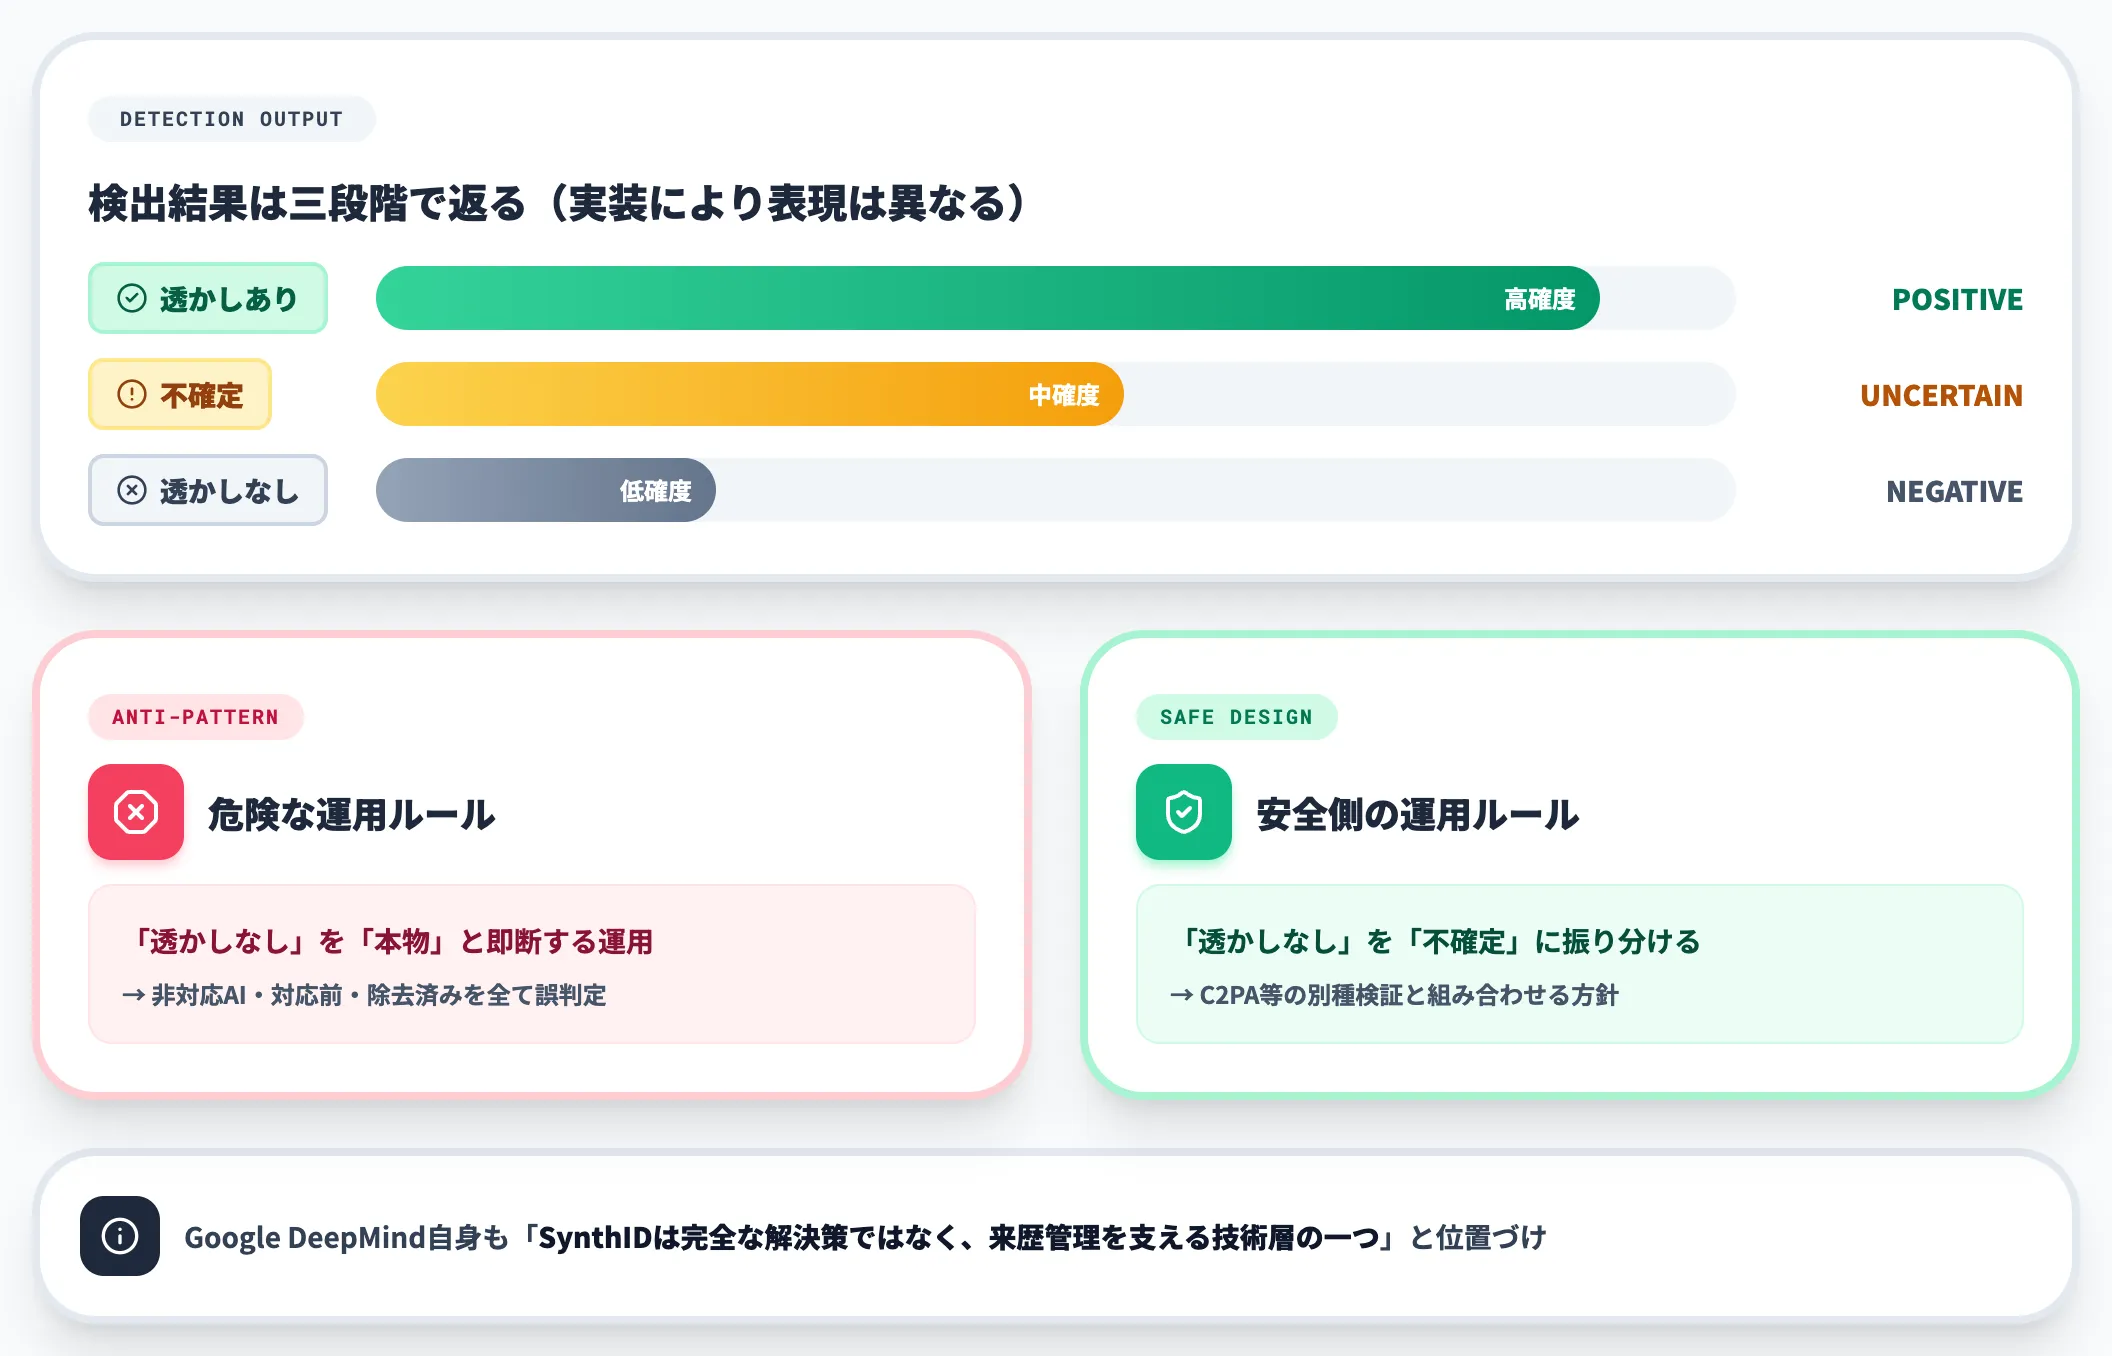Click the NEGATIVE label
The image size is (2112, 1356).
coord(1955,491)
